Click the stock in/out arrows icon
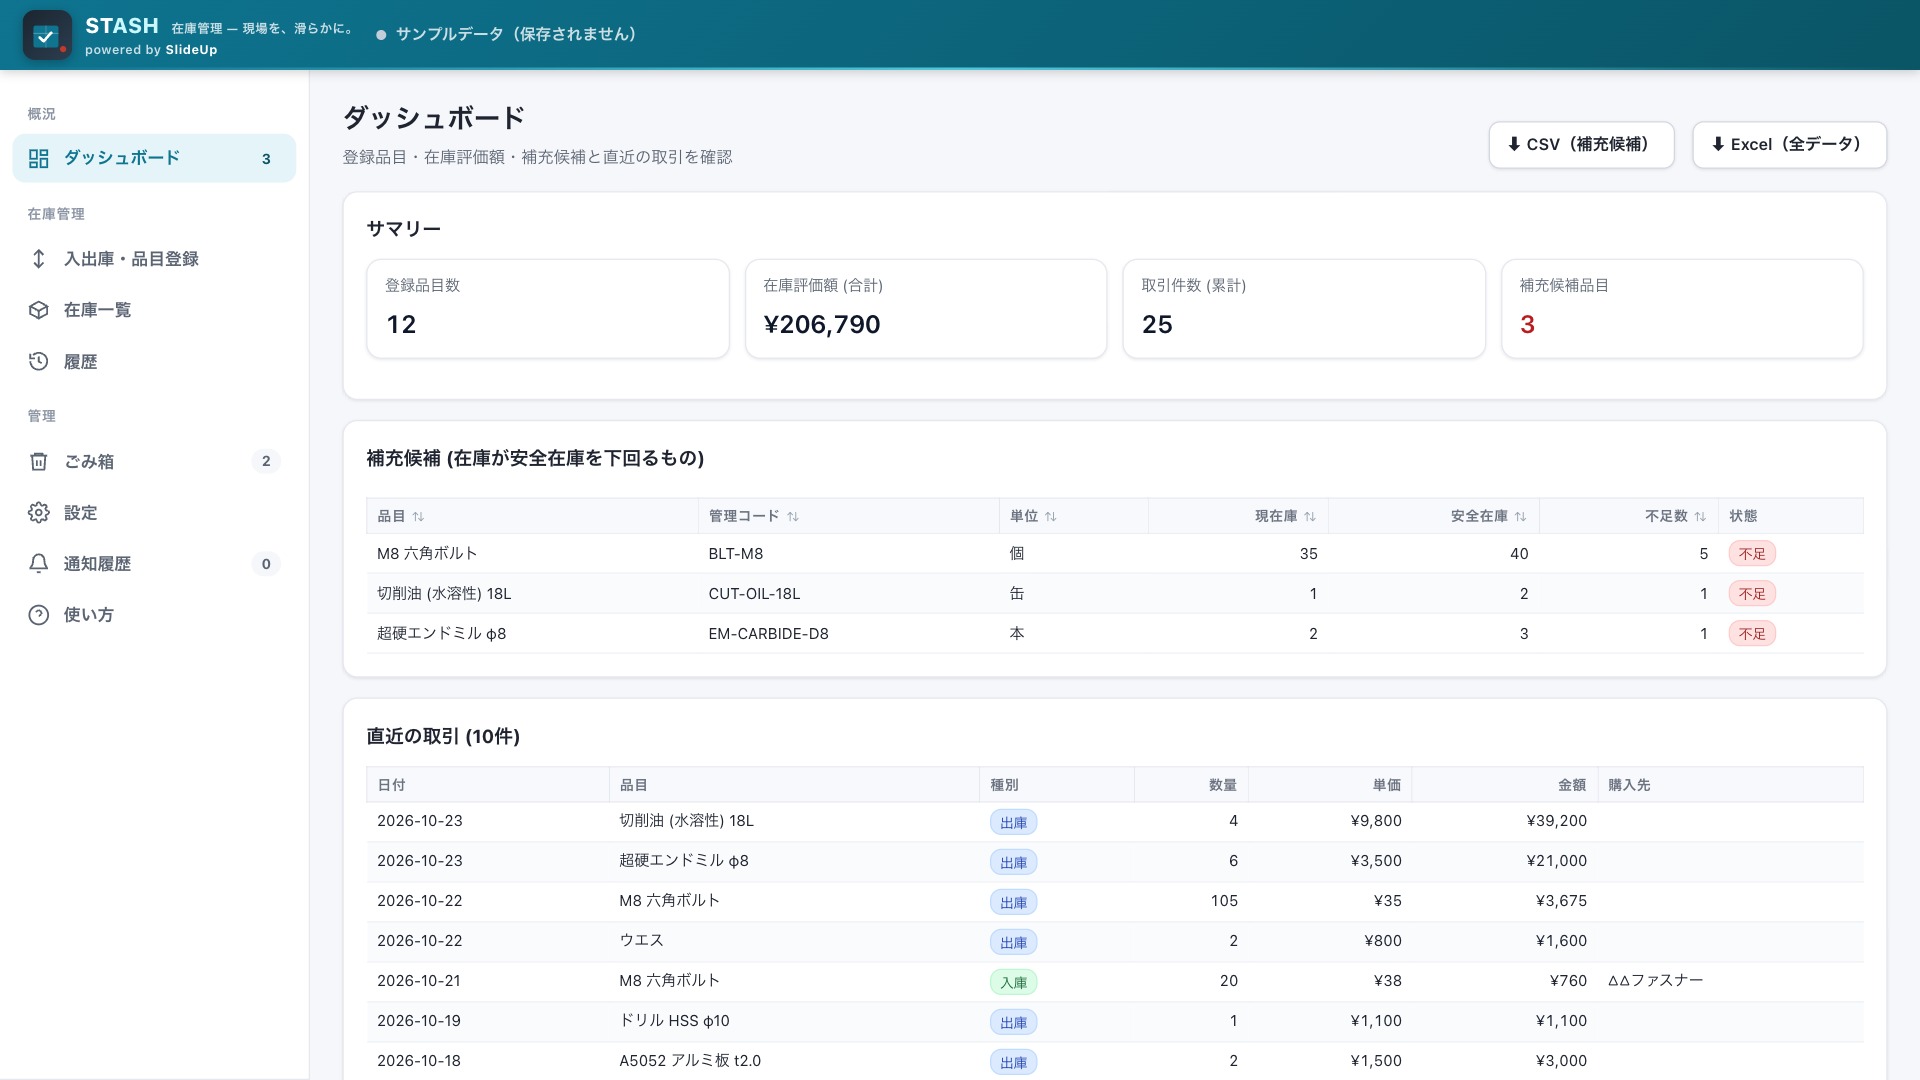 [x=39, y=259]
